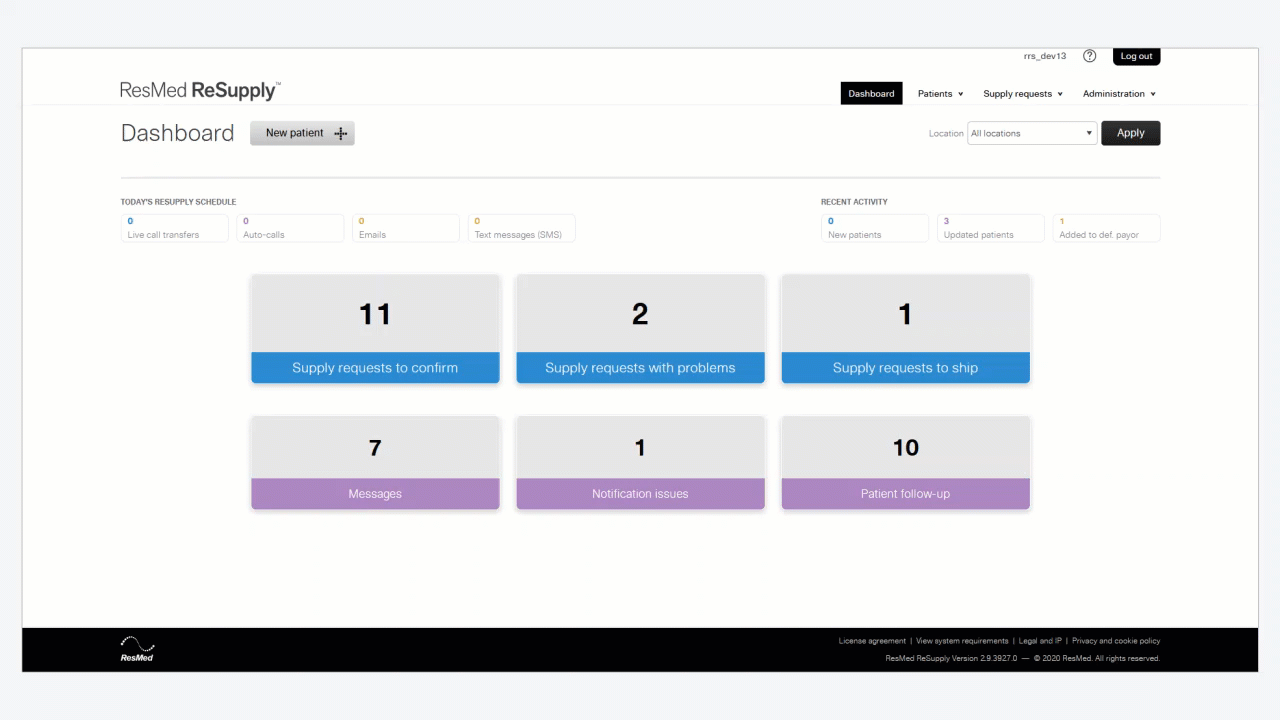Click the ResMed logo in footer
Image resolution: width=1280 pixels, height=720 pixels.
click(137, 649)
